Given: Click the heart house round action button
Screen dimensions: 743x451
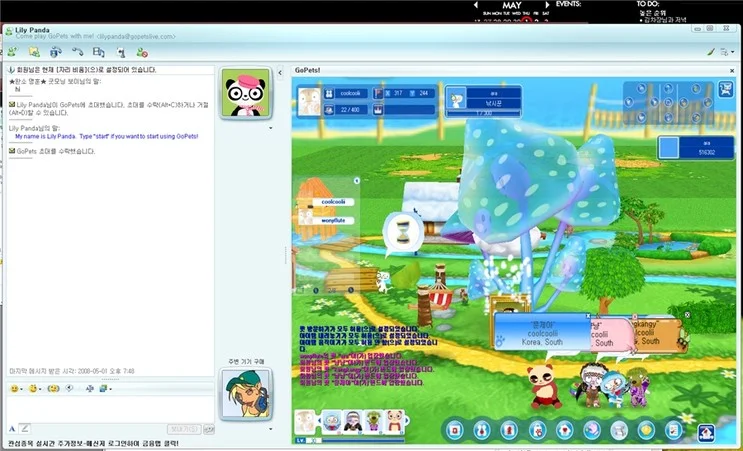Looking at the screenshot, I should [x=565, y=430].
